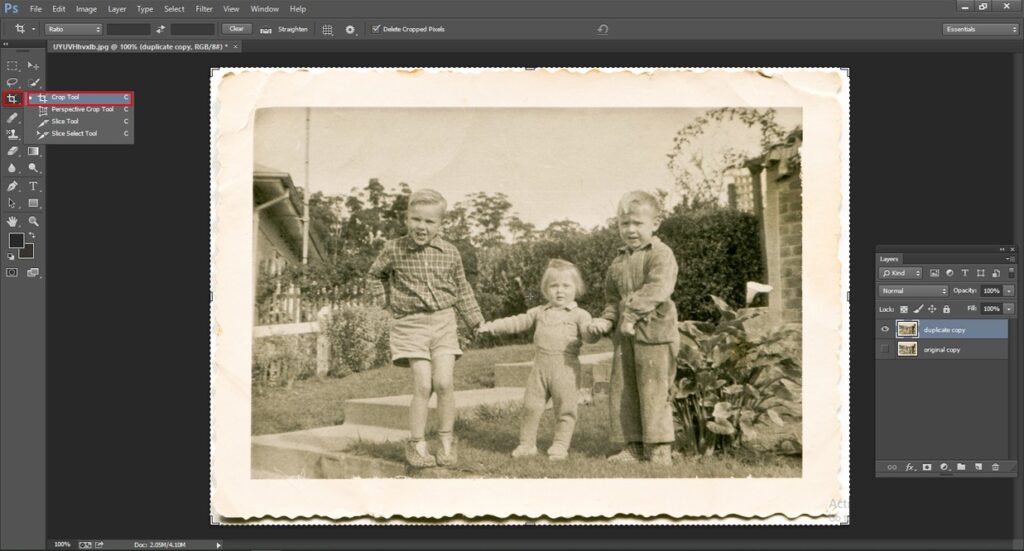Image resolution: width=1024 pixels, height=551 pixels.
Task: Select the Horizontal Type tool
Action: tap(33, 186)
